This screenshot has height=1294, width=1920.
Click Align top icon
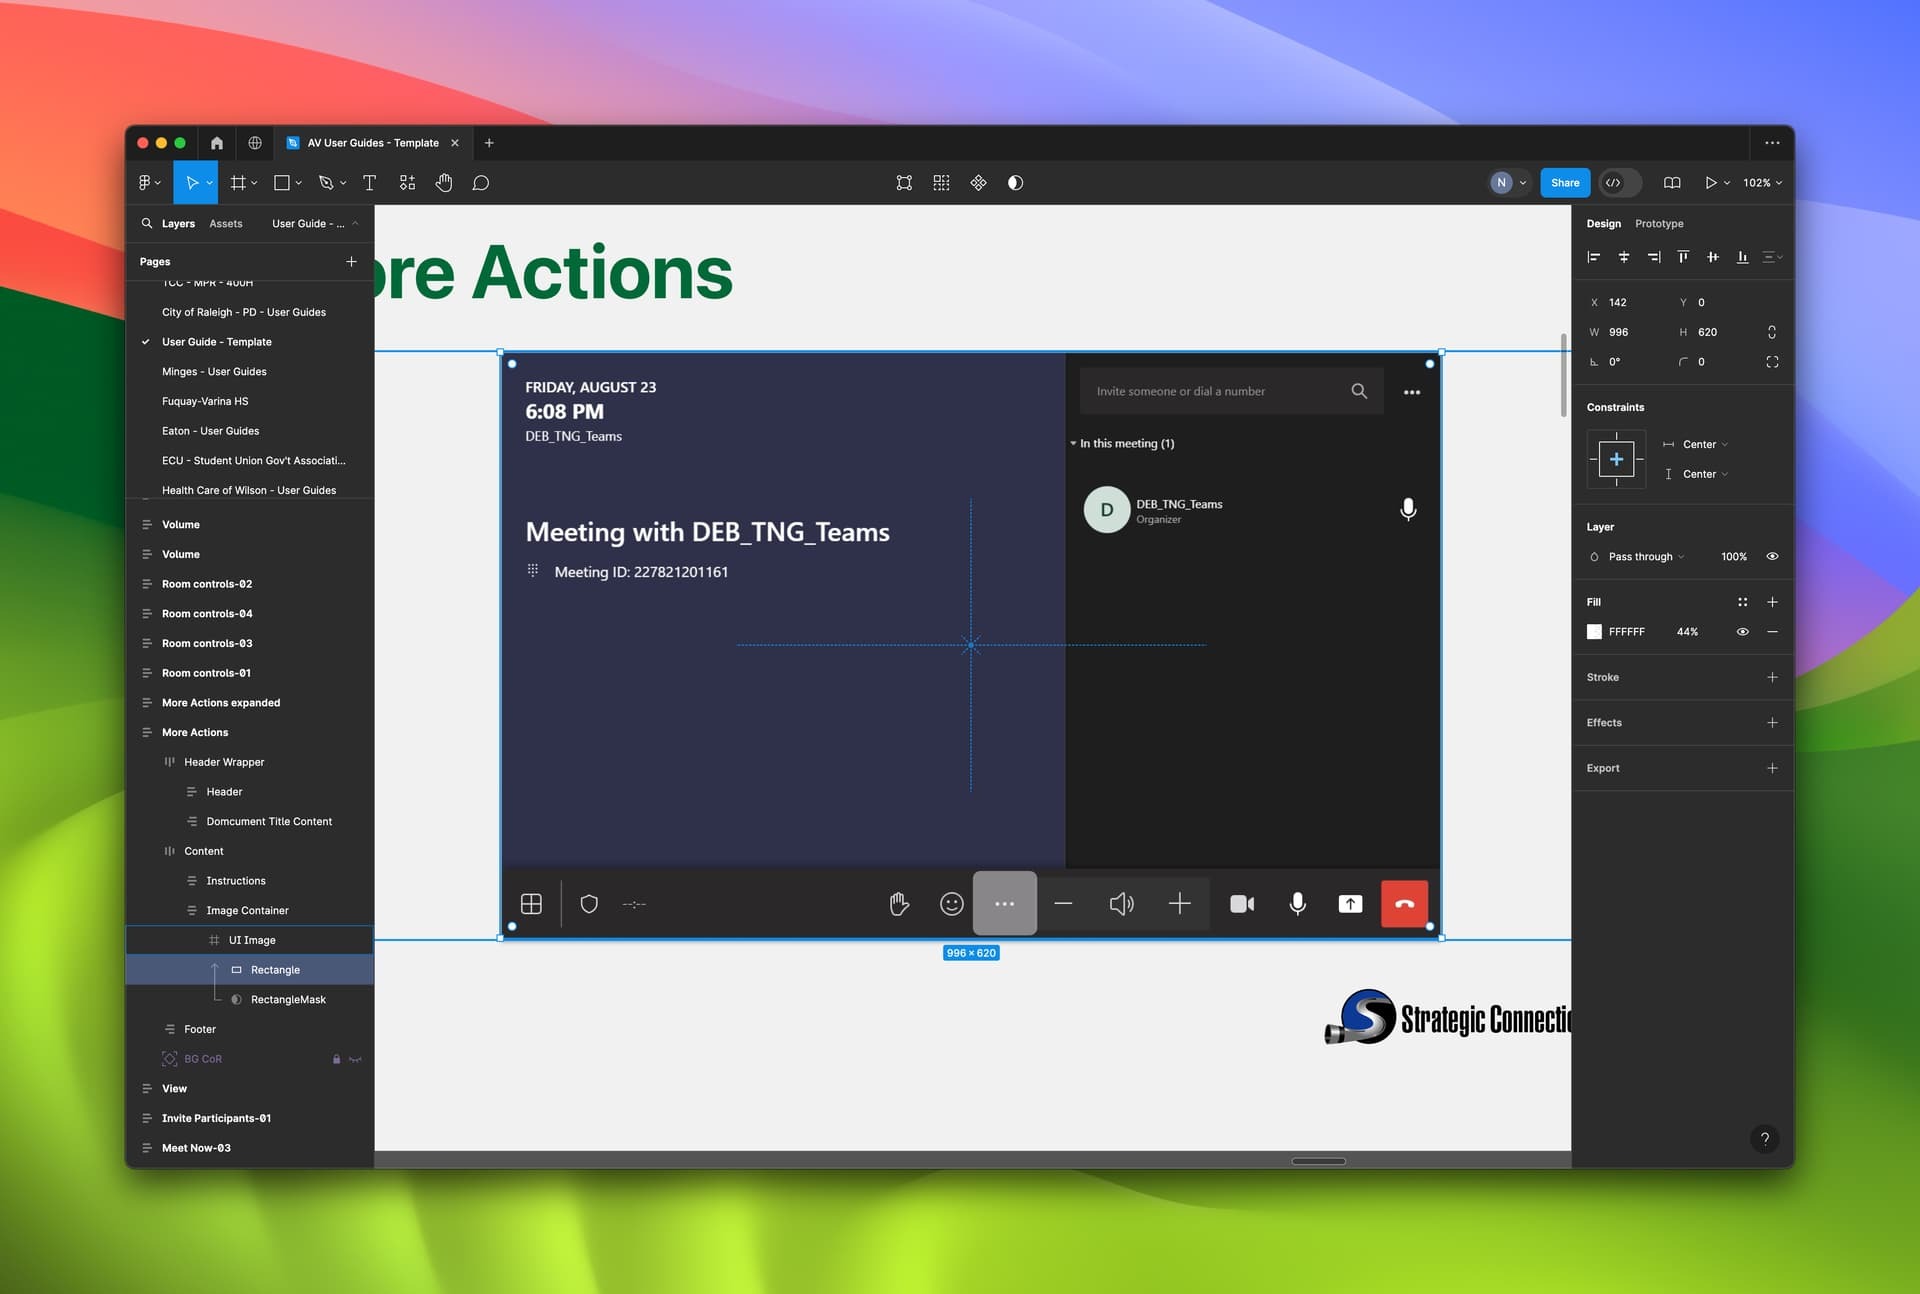(x=1683, y=257)
